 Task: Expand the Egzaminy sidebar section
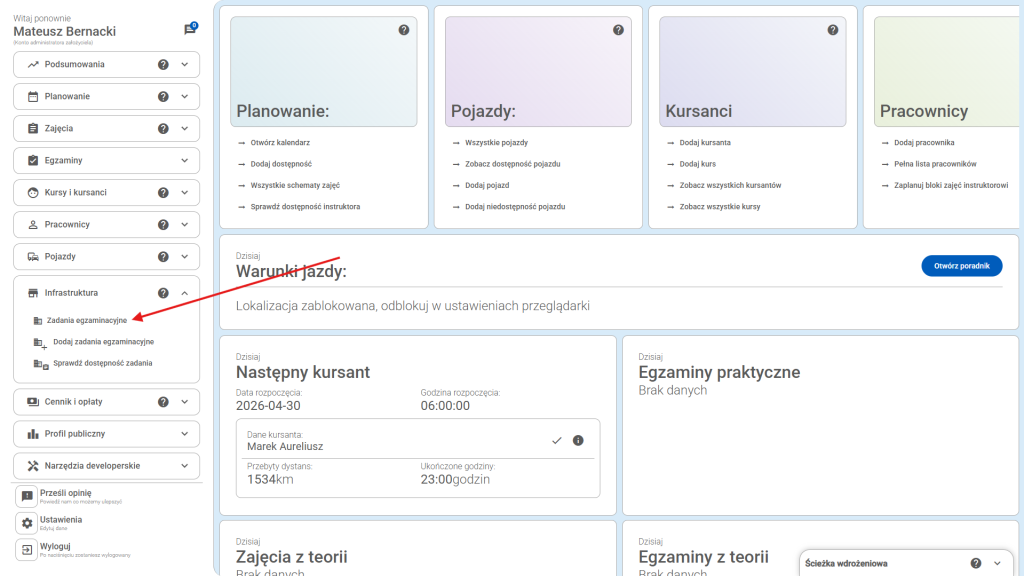(185, 161)
